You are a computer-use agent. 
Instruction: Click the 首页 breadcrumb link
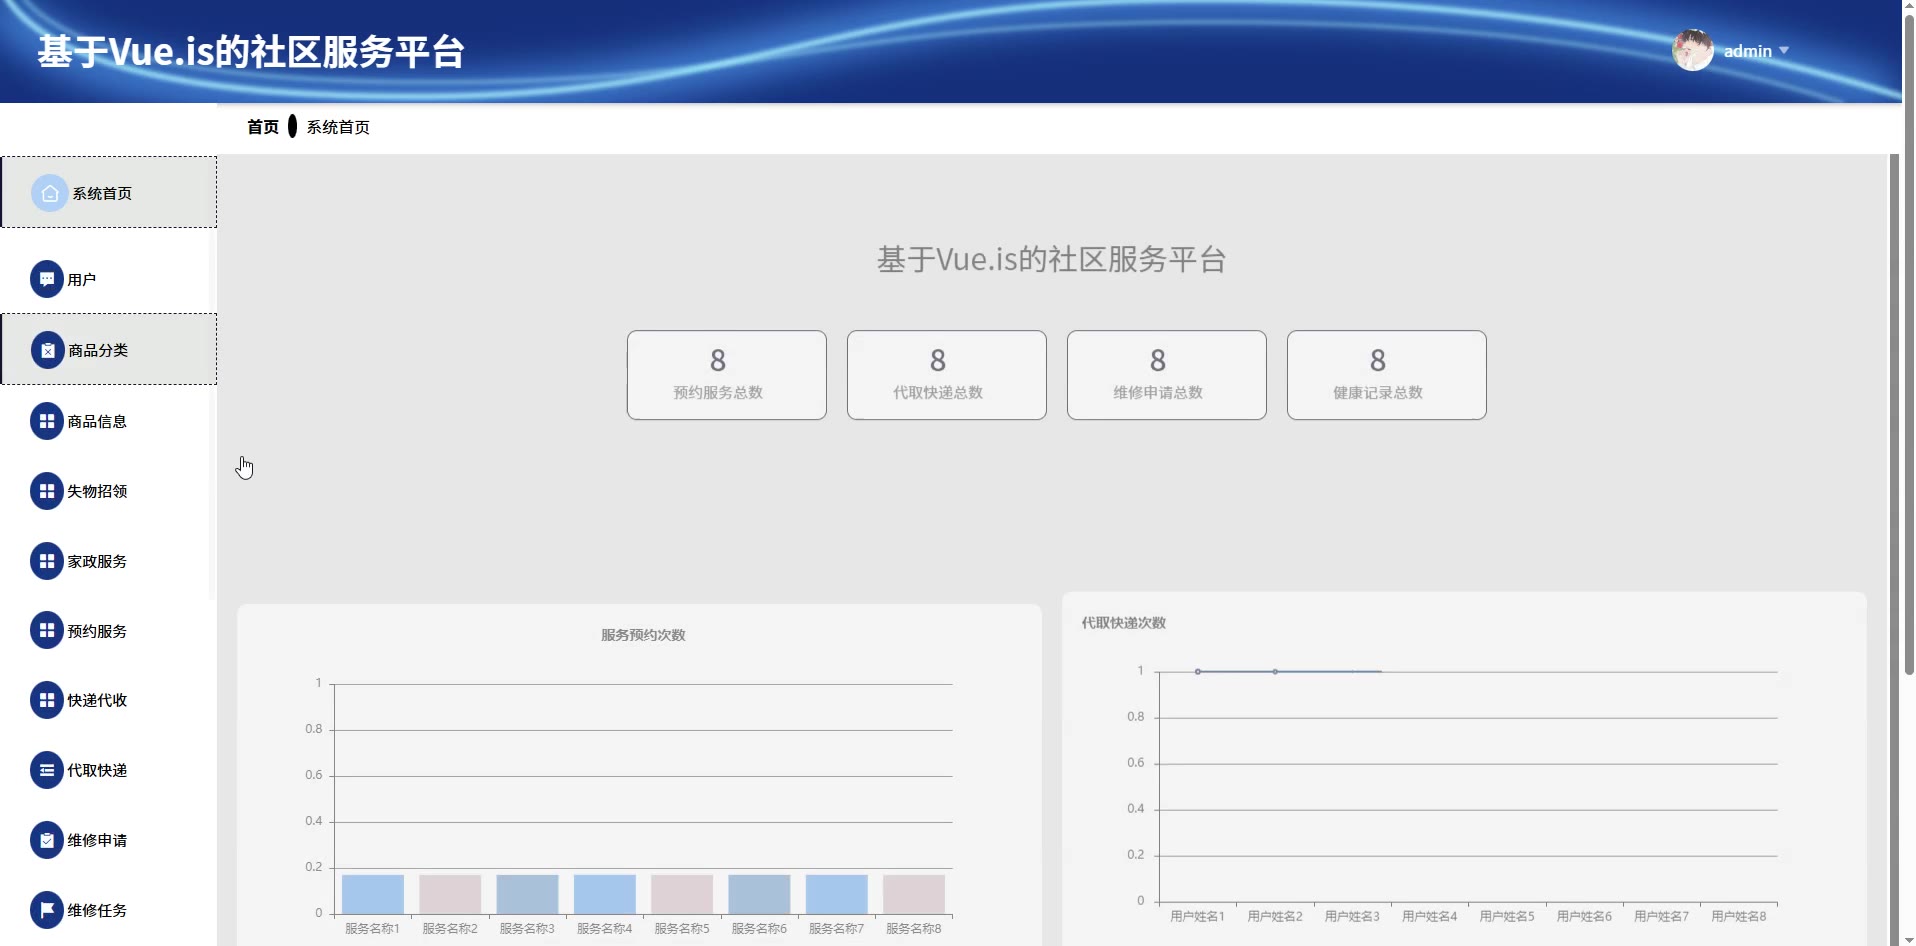pyautogui.click(x=263, y=127)
